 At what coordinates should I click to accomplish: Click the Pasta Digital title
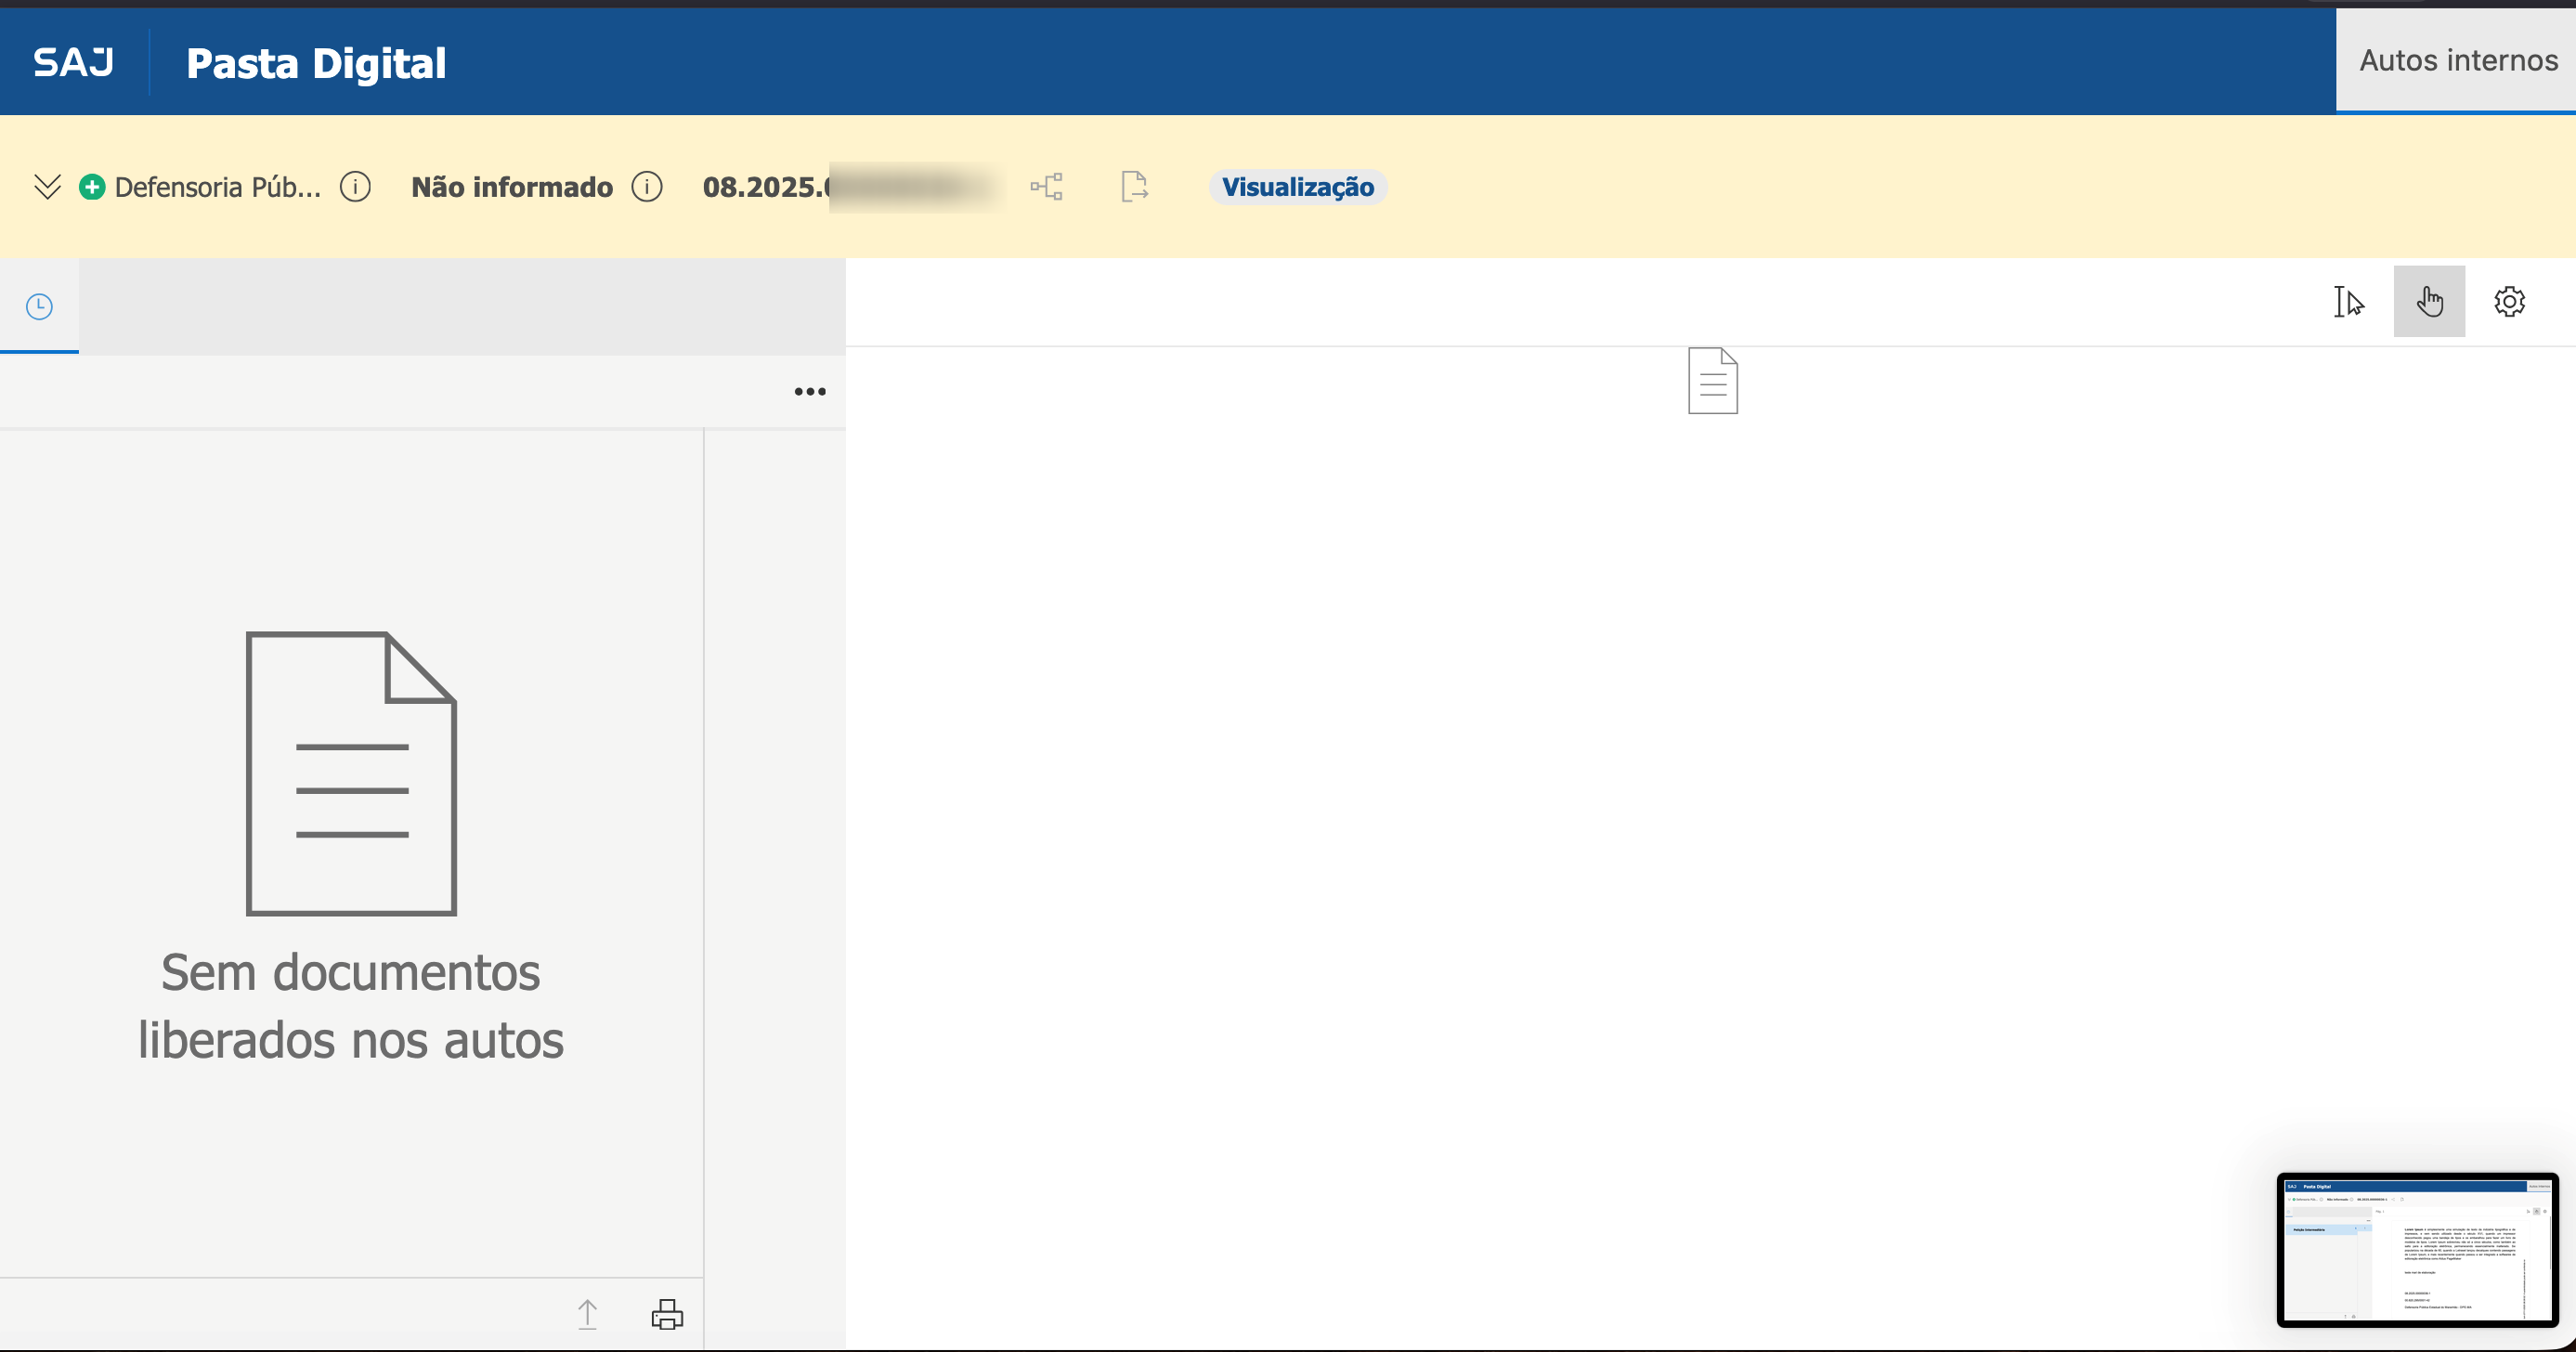click(316, 63)
